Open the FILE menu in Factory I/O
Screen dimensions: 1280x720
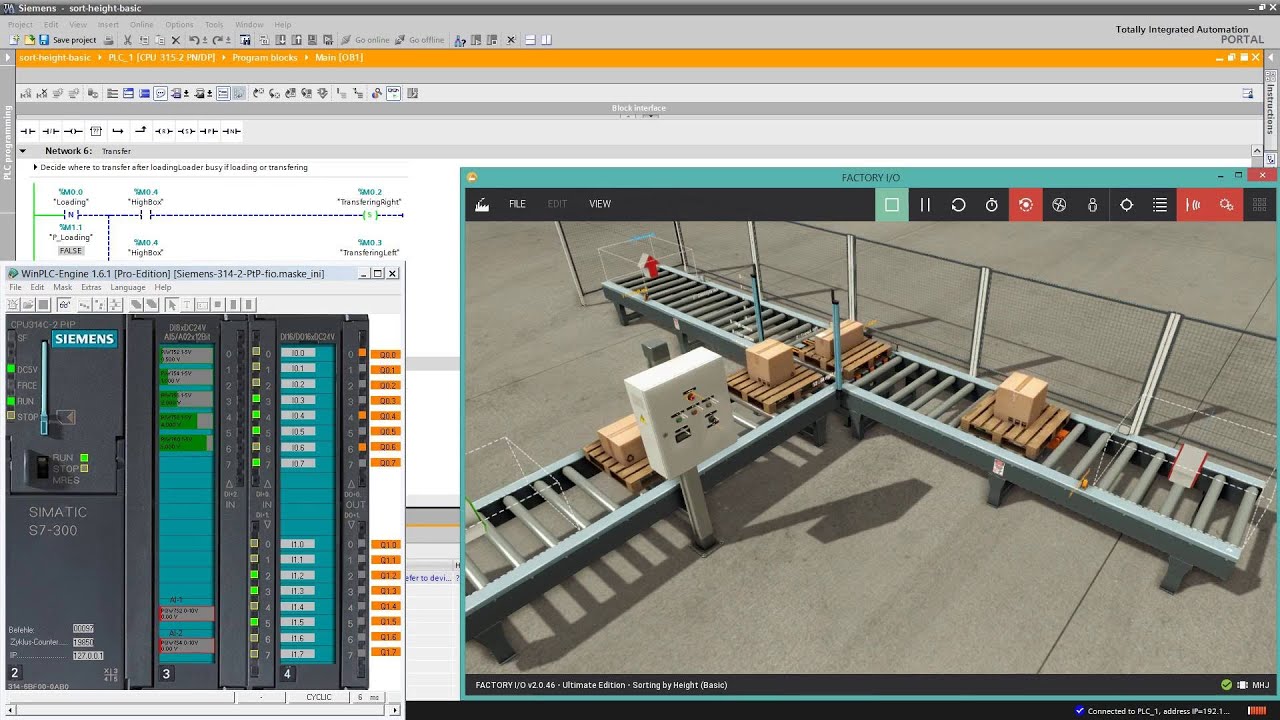517,204
